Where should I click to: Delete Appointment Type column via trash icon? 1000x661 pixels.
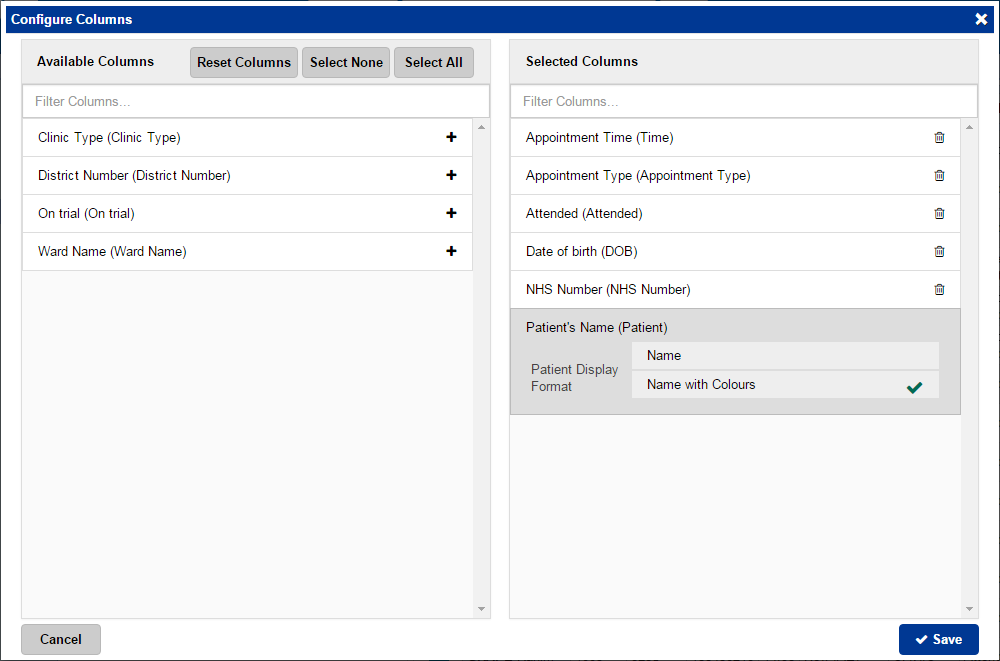point(939,176)
